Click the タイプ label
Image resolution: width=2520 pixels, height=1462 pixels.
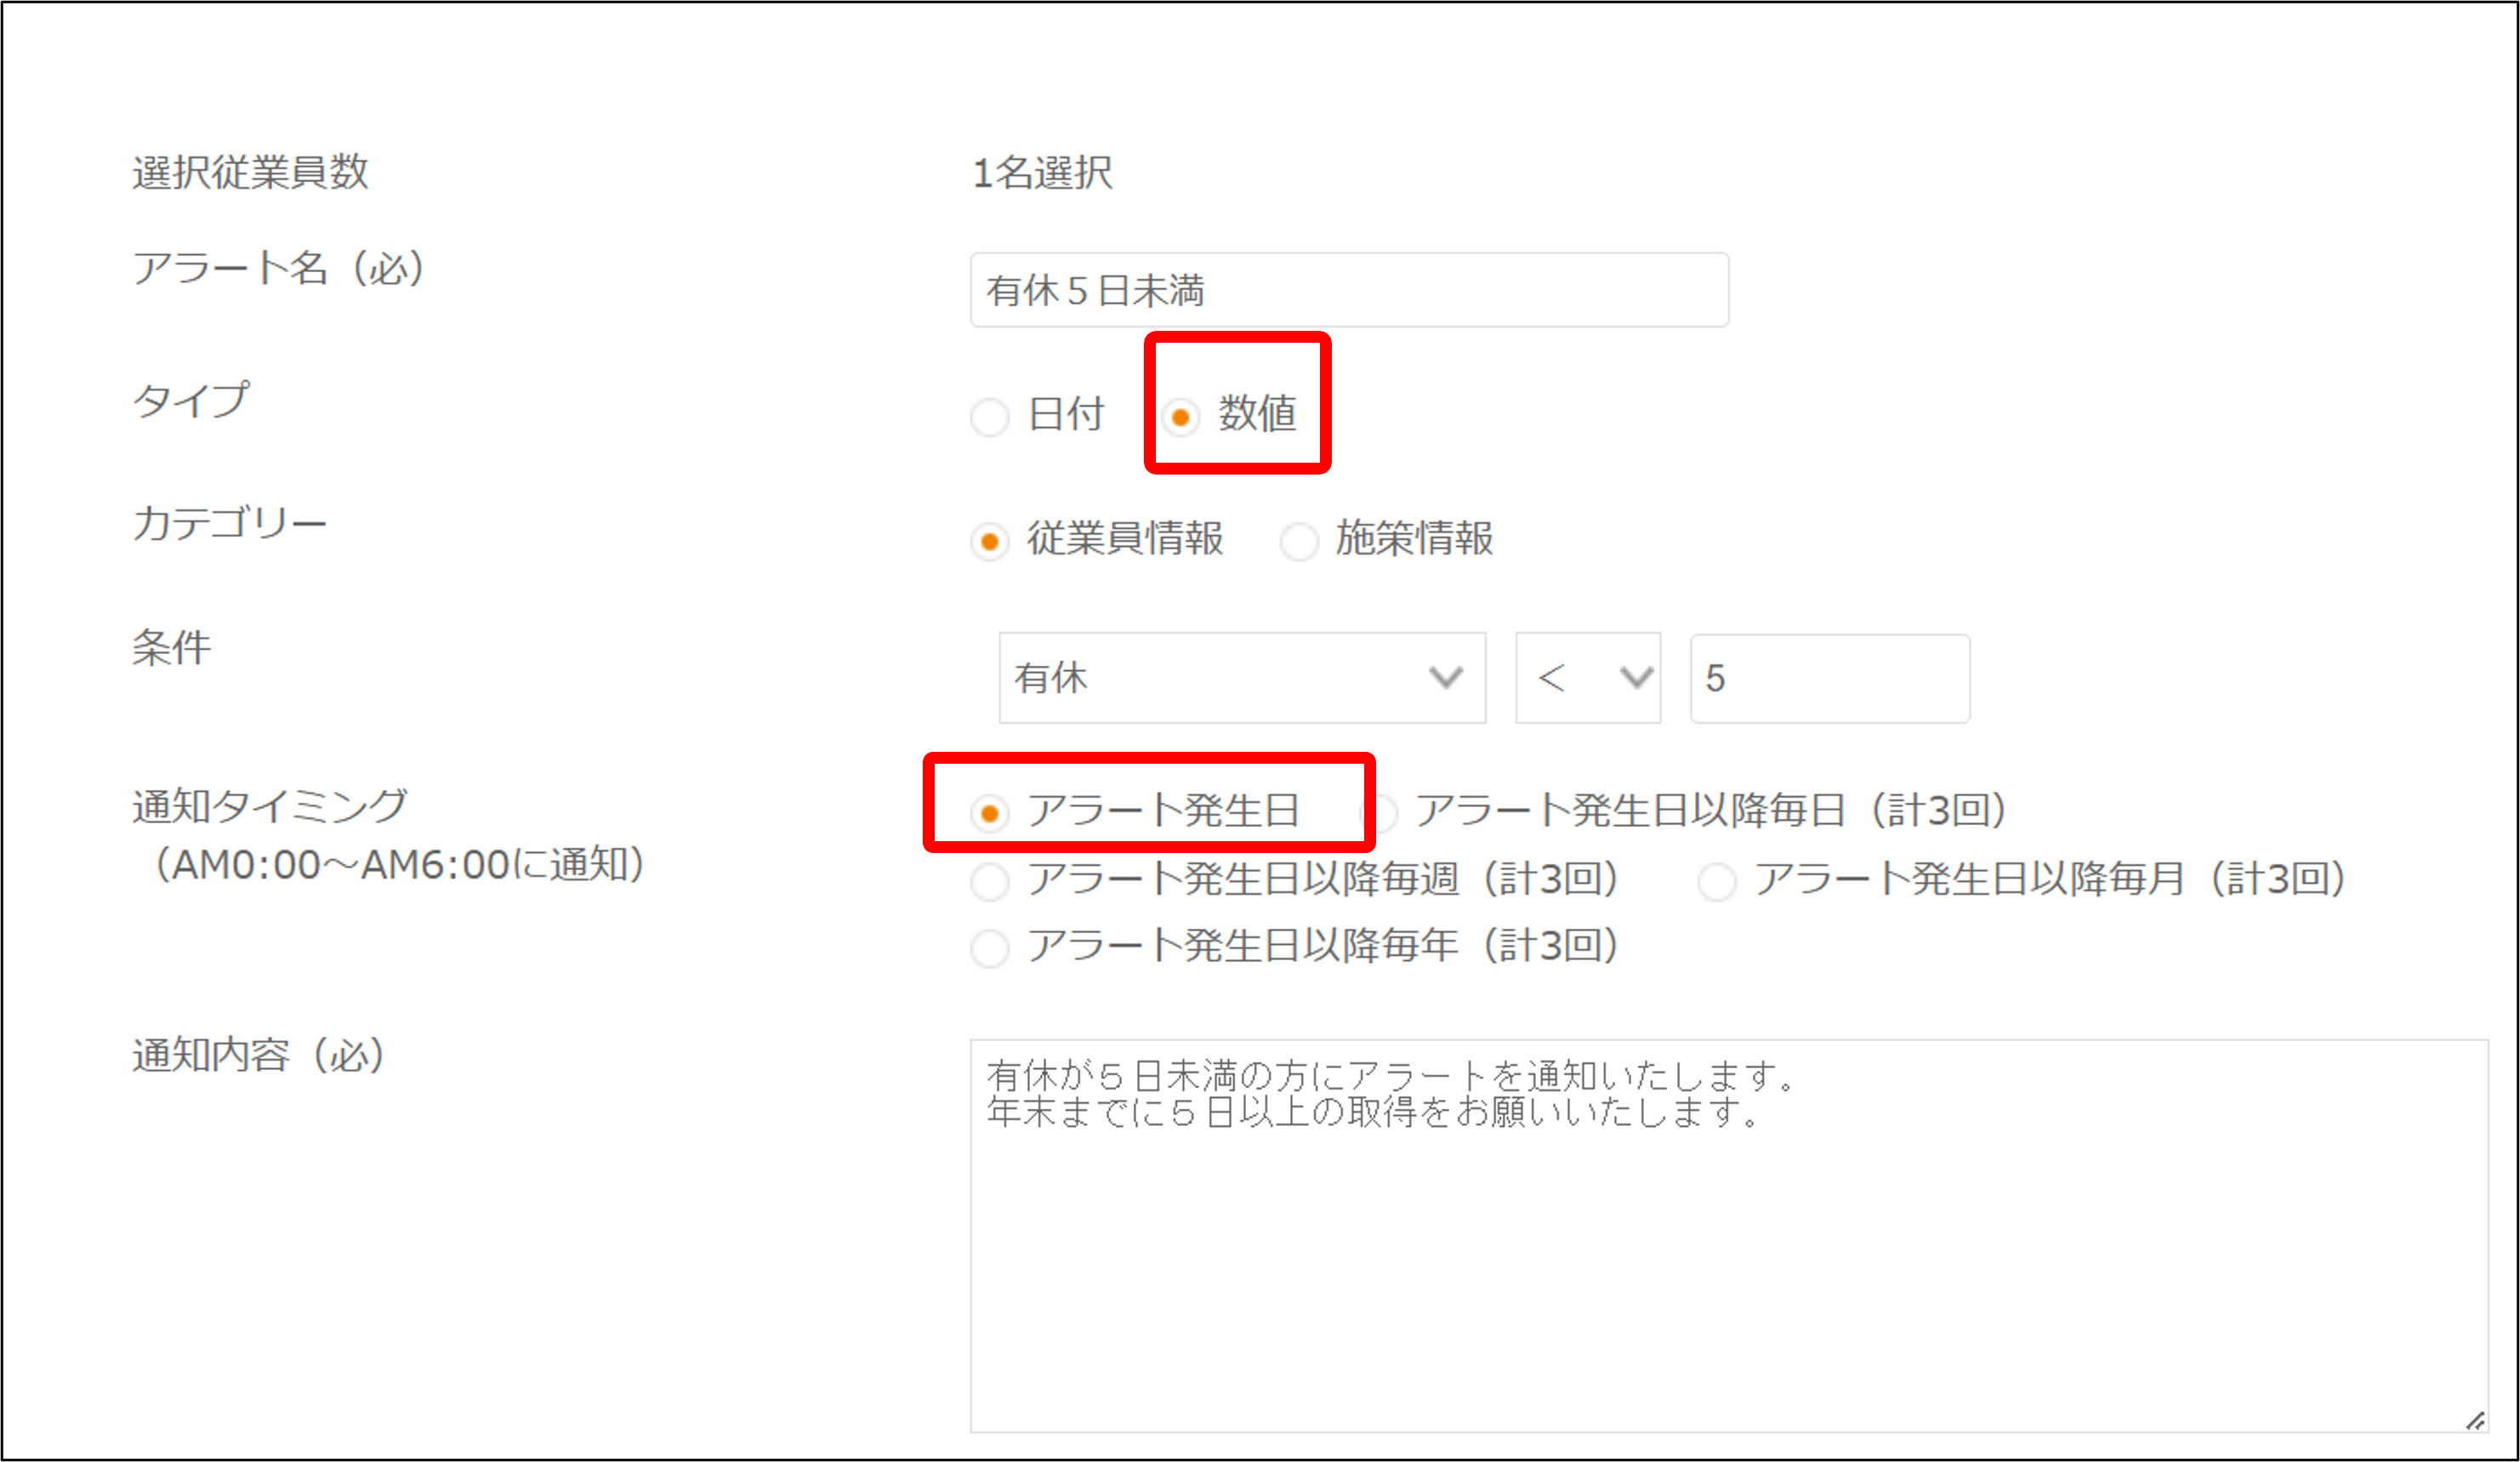pos(191,400)
